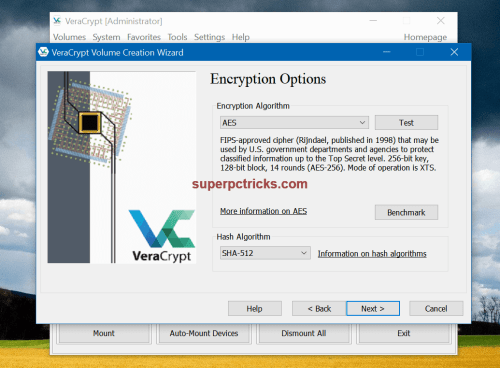Open the Tools menu in VeraCrypt window
The image size is (500, 368).
pos(177,37)
